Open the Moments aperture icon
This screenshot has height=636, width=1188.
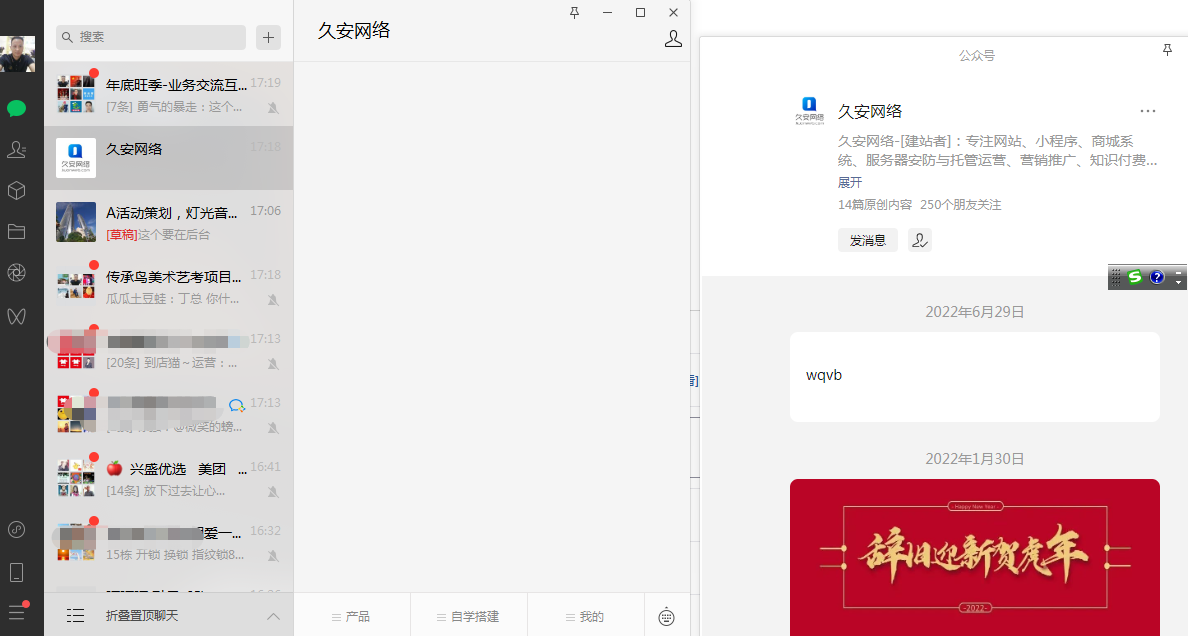point(17,272)
